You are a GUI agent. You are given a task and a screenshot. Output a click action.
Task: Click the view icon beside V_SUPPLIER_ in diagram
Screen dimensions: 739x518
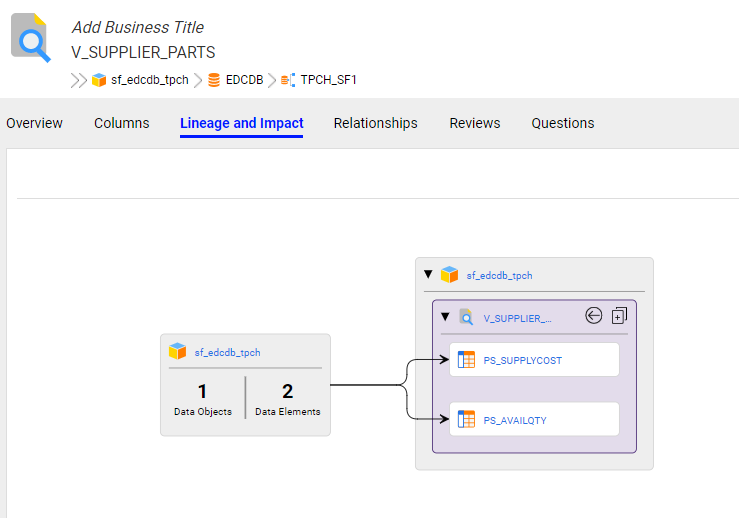466,317
